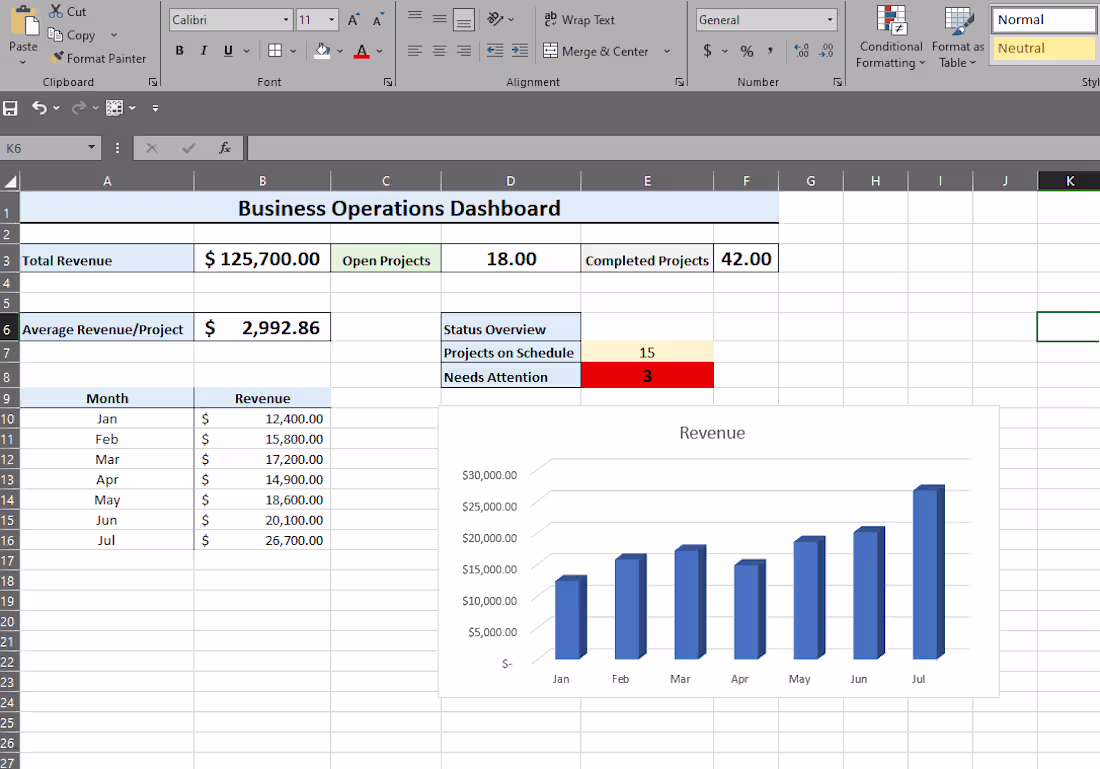1100x769 pixels.
Task: Apply the Neutral cell style
Action: point(1045,48)
